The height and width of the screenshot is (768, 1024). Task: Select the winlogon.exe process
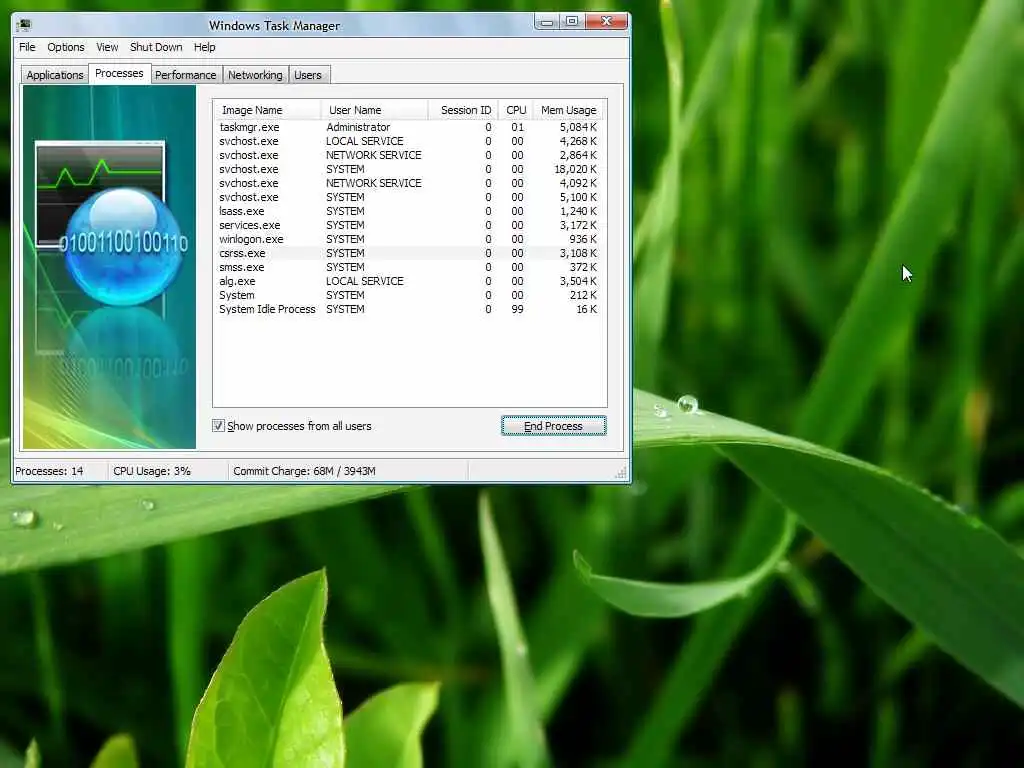[x=409, y=240]
